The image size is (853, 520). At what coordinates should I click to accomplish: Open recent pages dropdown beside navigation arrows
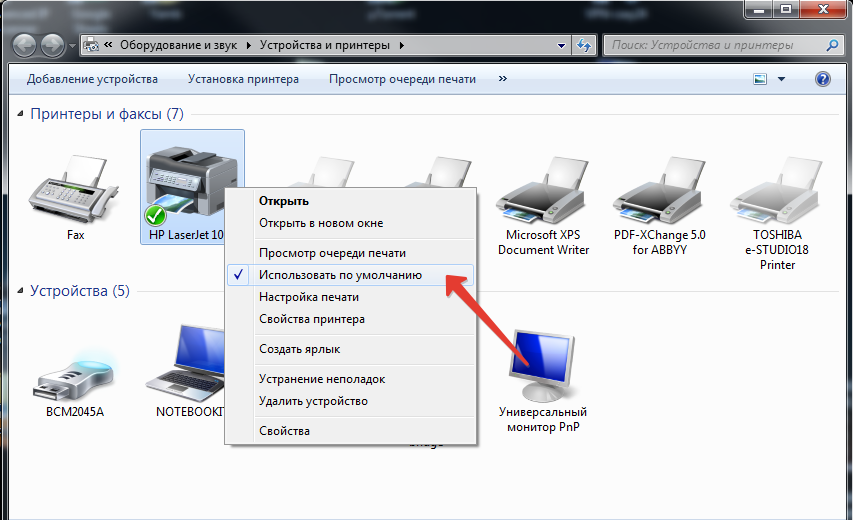click(72, 46)
